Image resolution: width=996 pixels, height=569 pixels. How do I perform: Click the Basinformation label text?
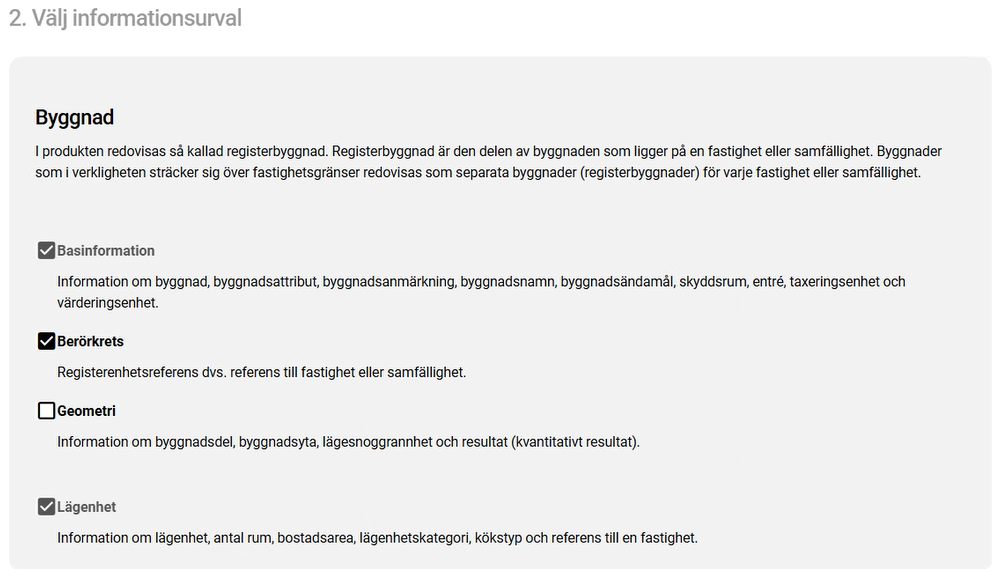pos(106,251)
